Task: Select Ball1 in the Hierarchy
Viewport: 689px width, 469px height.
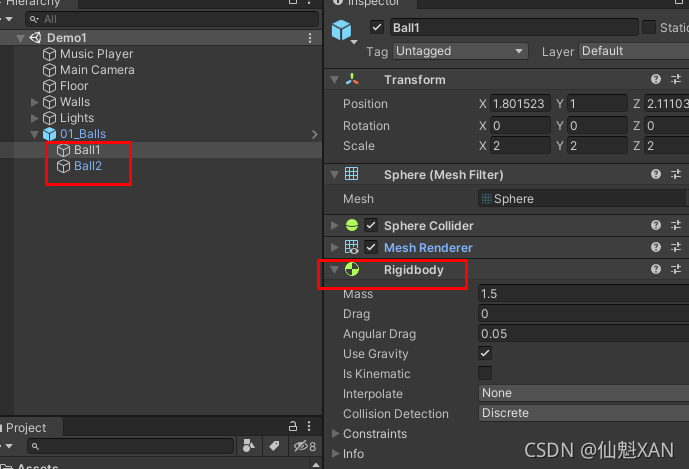Action: pyautogui.click(x=87, y=150)
